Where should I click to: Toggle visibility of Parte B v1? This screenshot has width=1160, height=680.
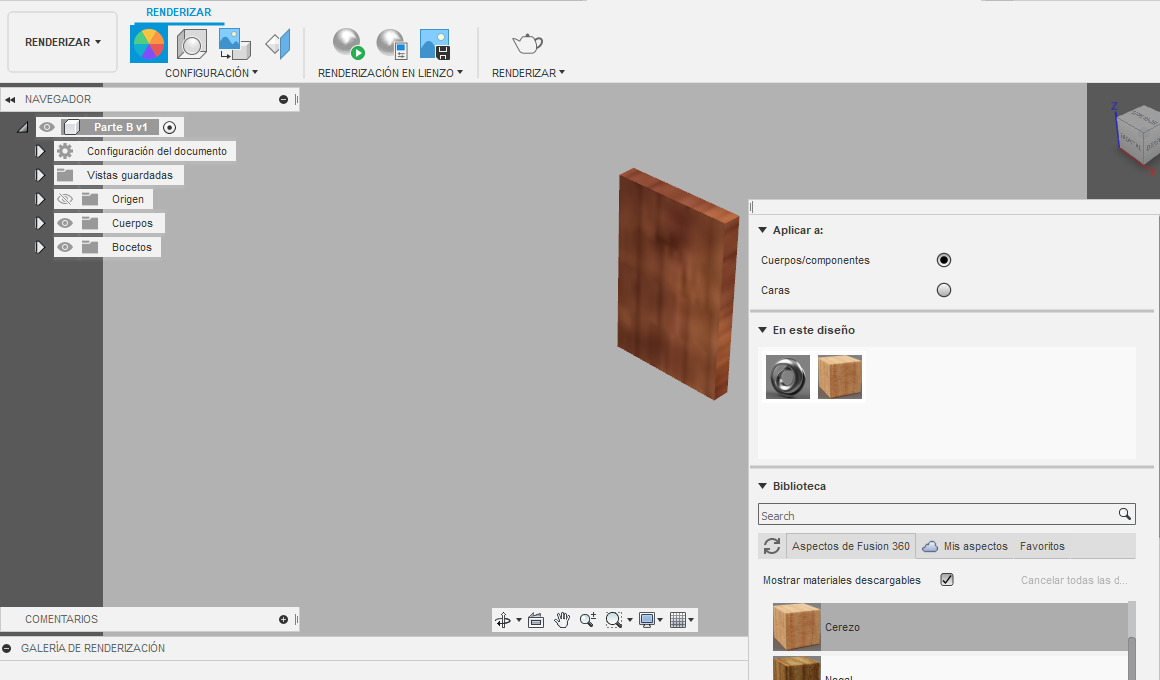tap(47, 127)
